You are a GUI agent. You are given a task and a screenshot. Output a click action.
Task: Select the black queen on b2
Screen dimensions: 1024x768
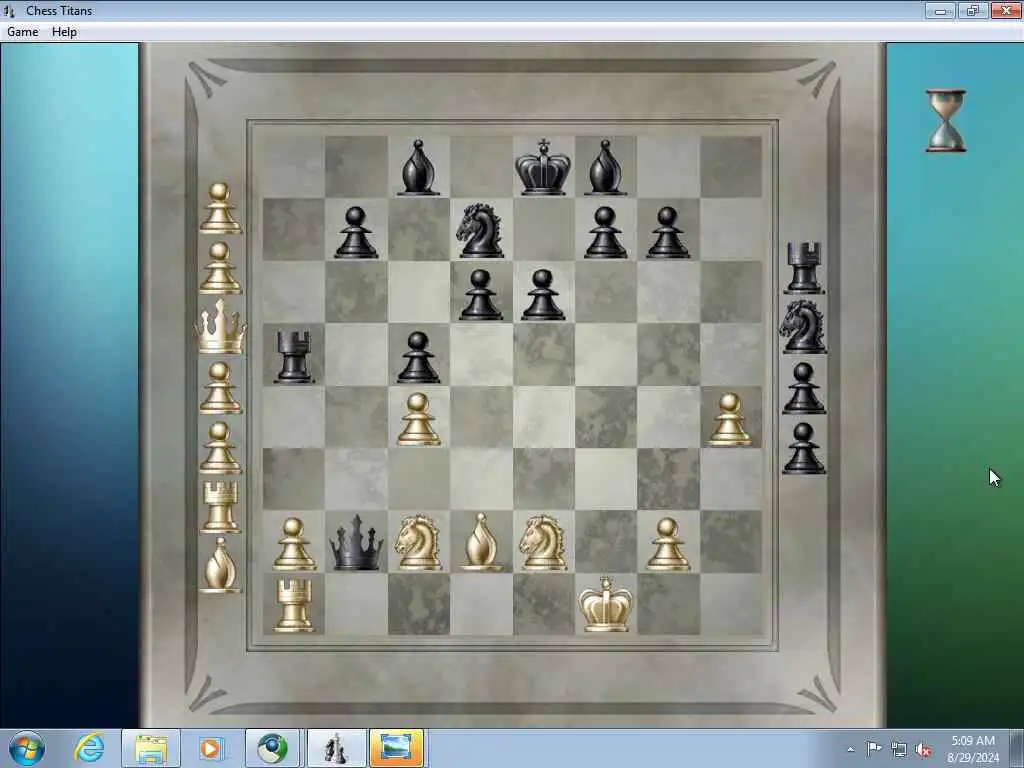point(356,543)
